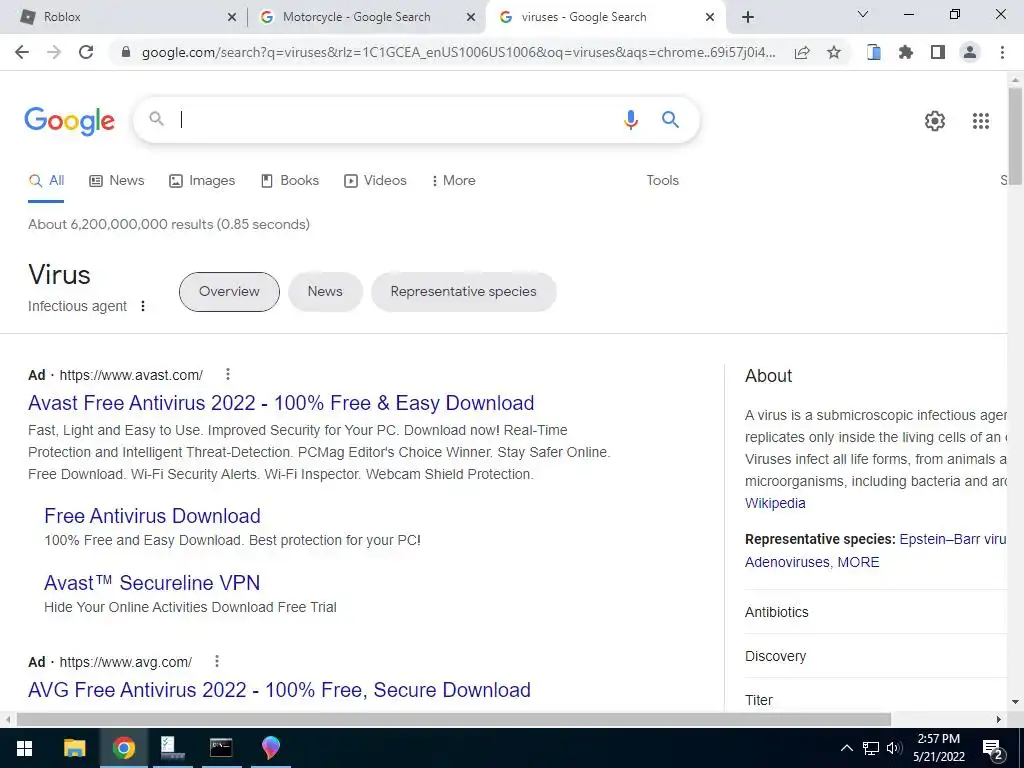Image resolution: width=1024 pixels, height=768 pixels.
Task: Open File Explorer from the taskbar
Action: click(74, 748)
